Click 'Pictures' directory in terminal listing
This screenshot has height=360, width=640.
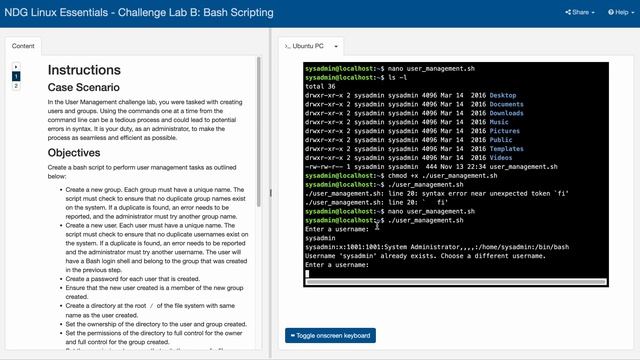(504, 131)
